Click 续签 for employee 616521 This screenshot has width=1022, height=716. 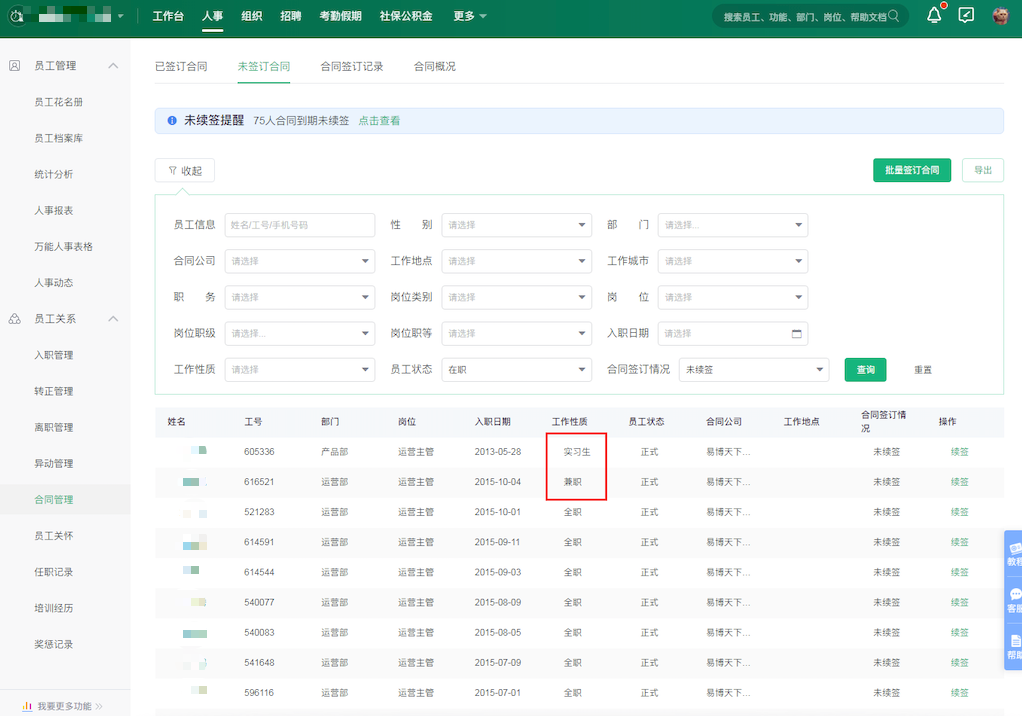click(x=959, y=482)
